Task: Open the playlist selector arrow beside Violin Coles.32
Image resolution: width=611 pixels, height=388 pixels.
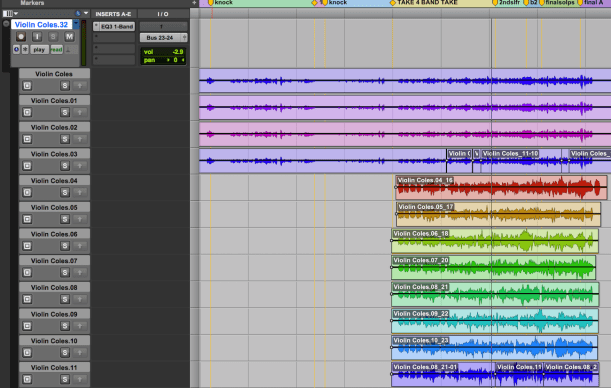Action: coord(76,25)
